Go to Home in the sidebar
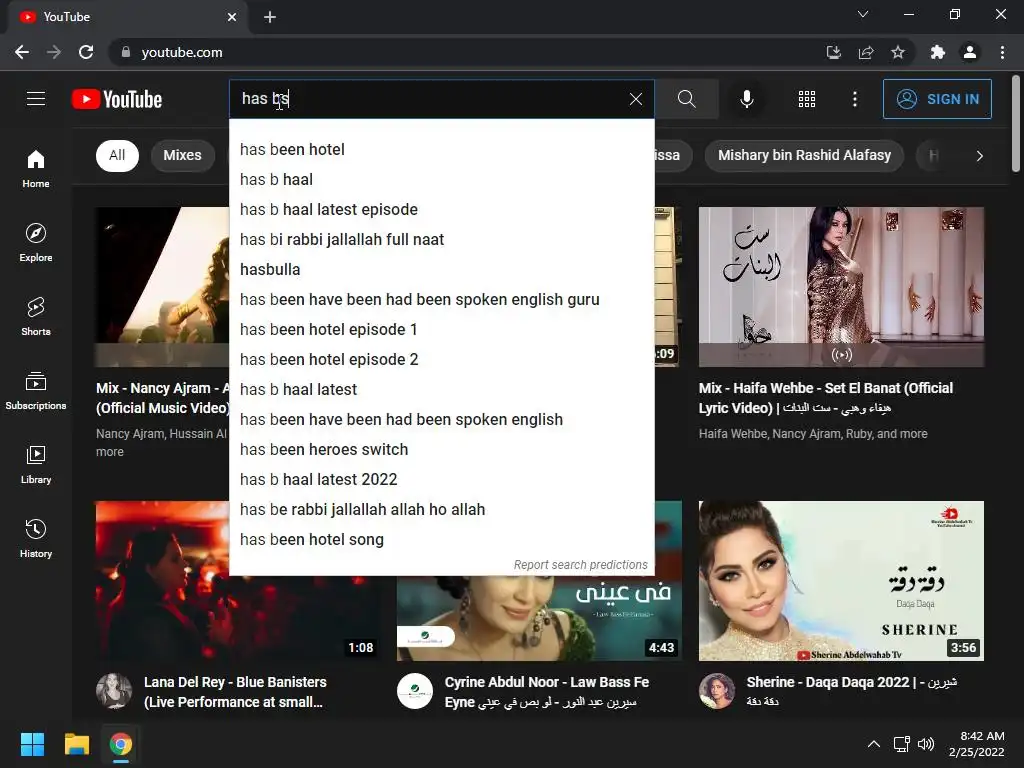Viewport: 1024px width, 768px height. (x=36, y=169)
